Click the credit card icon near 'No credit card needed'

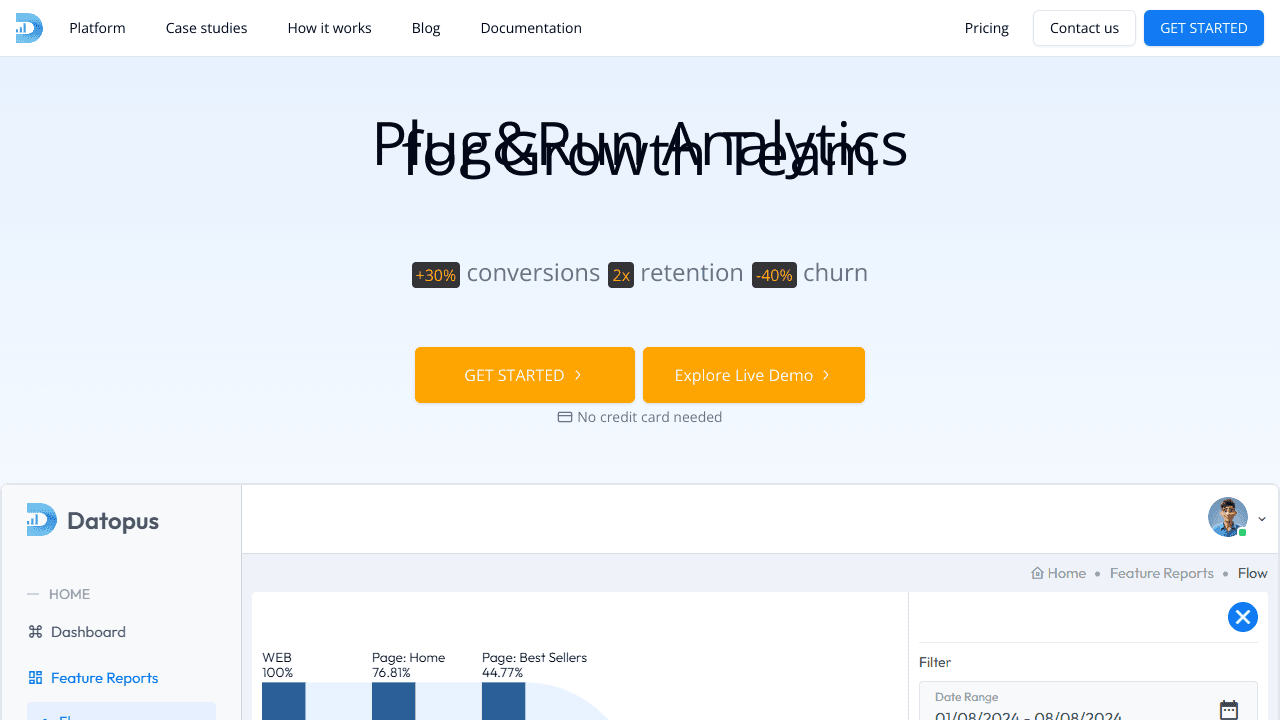click(x=564, y=417)
